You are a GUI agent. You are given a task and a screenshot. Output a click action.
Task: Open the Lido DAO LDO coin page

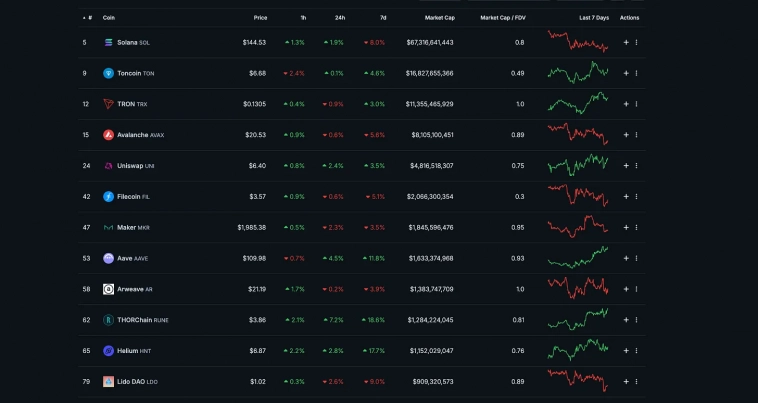(137, 382)
